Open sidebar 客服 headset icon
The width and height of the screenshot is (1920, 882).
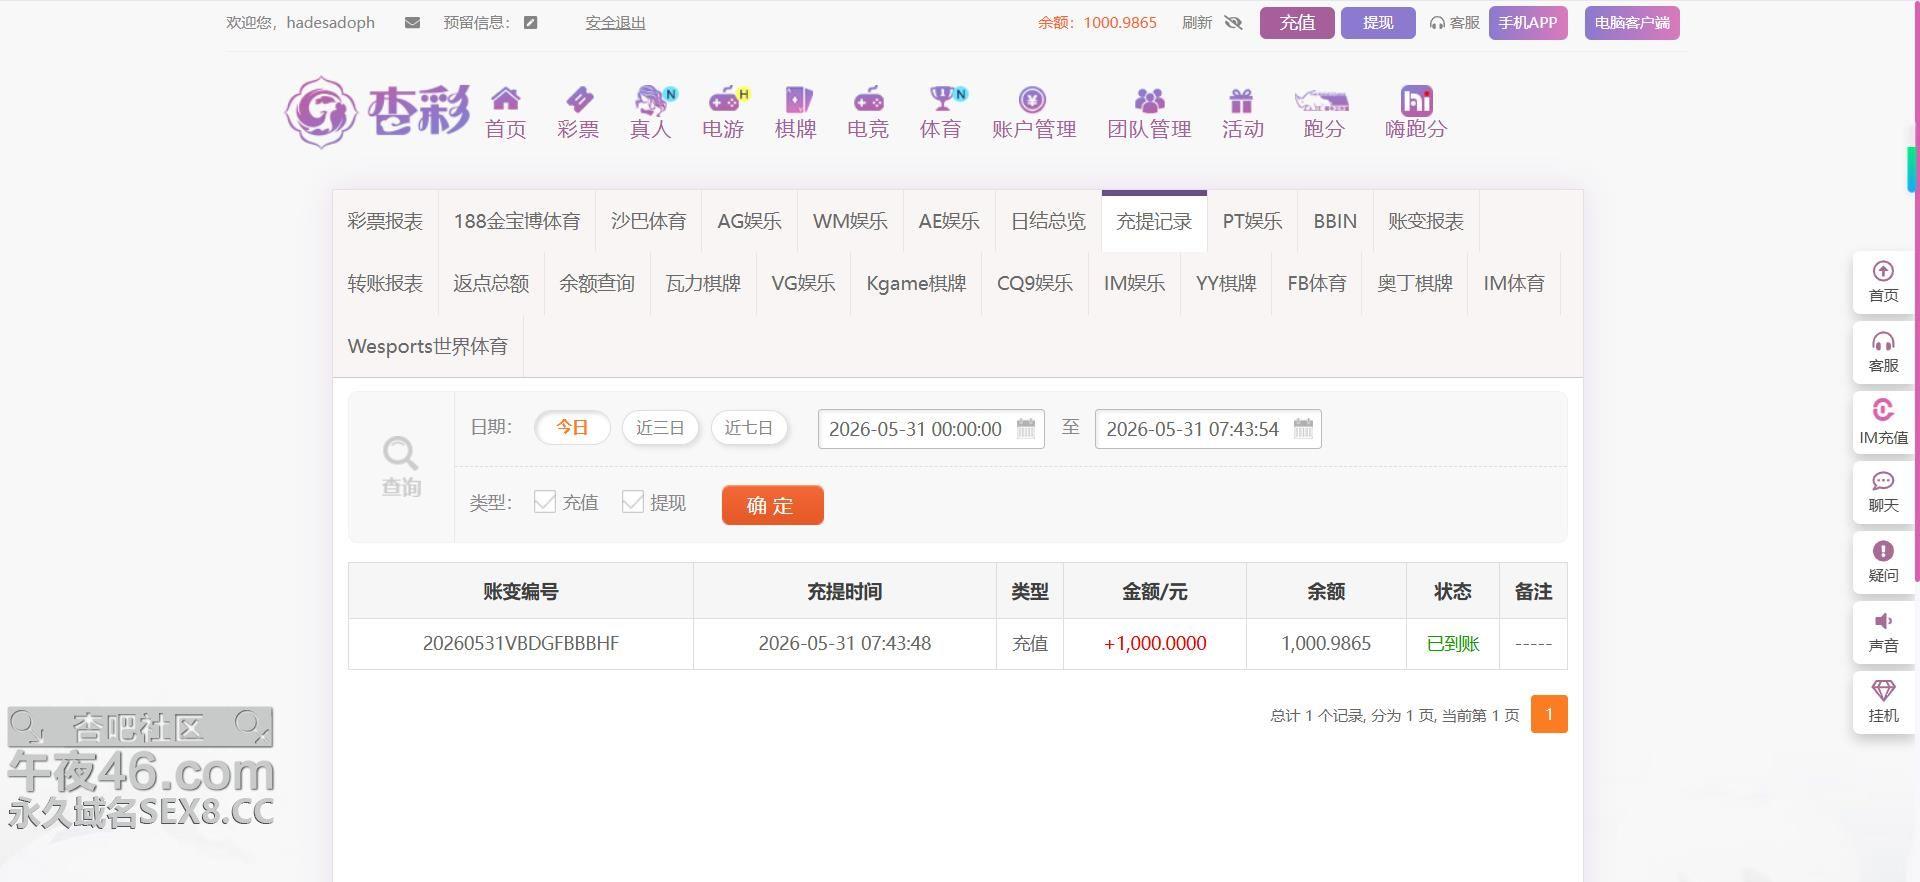pos(1883,341)
